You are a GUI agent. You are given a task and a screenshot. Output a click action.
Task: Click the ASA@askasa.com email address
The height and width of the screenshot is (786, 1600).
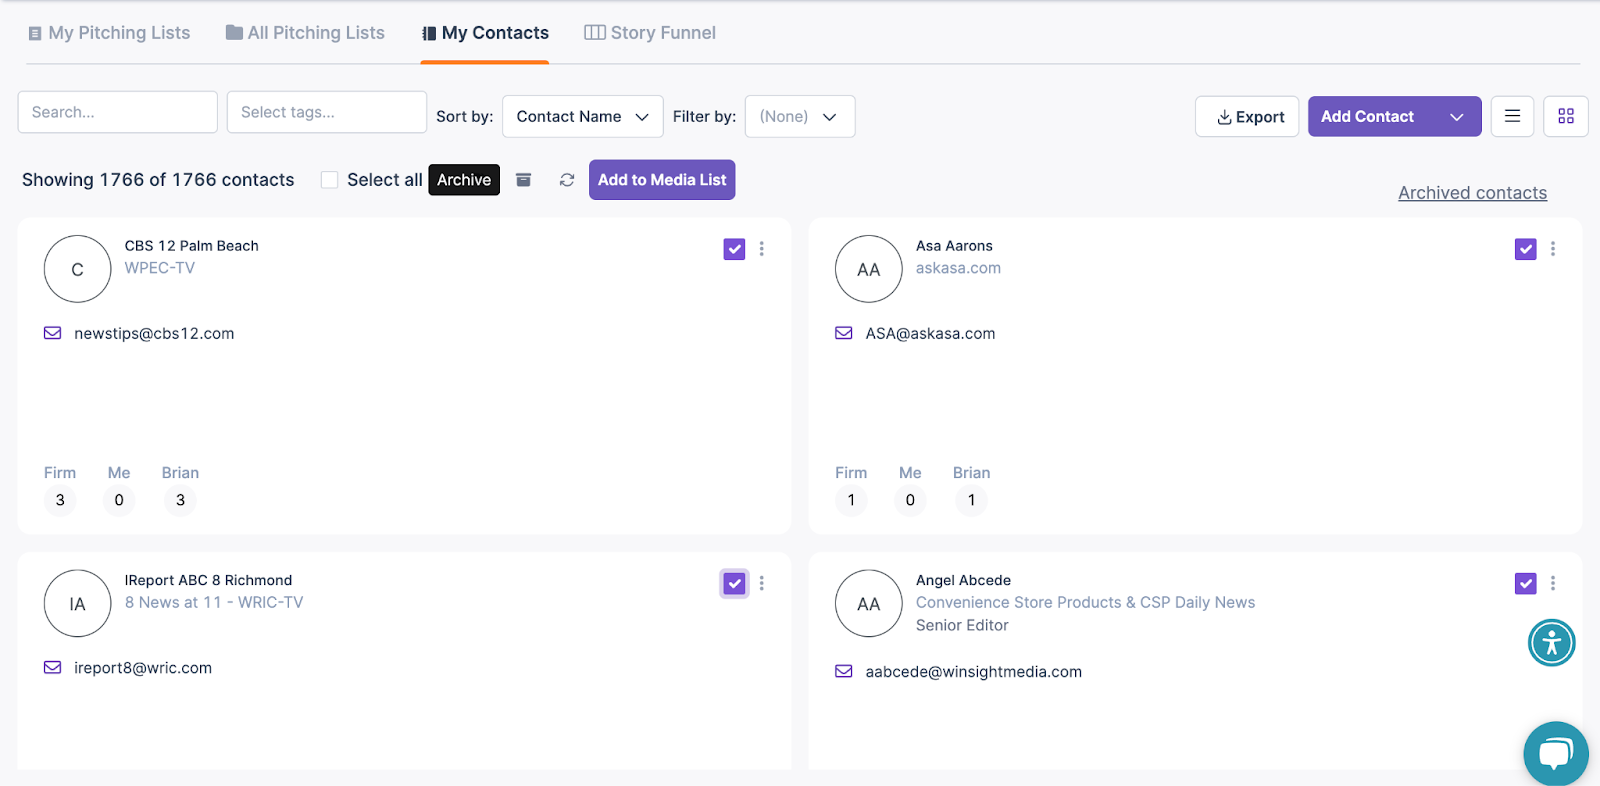[930, 333]
